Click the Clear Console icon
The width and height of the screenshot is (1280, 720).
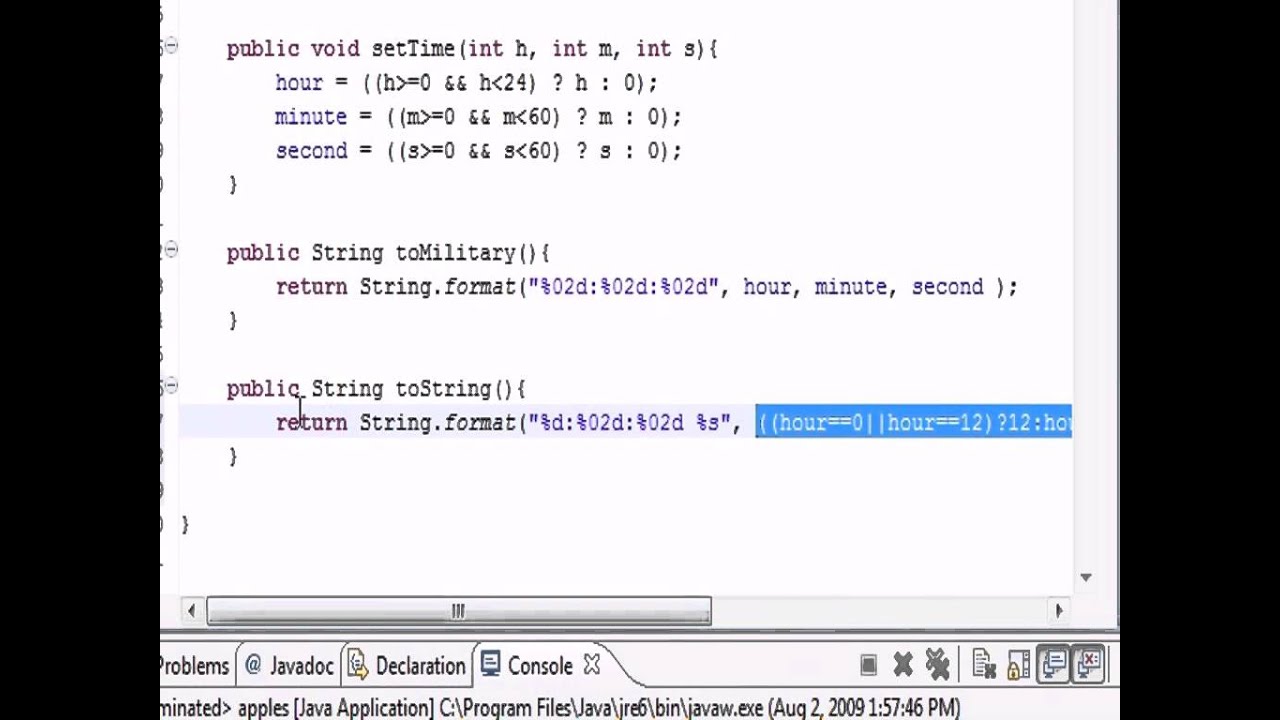coord(983,665)
